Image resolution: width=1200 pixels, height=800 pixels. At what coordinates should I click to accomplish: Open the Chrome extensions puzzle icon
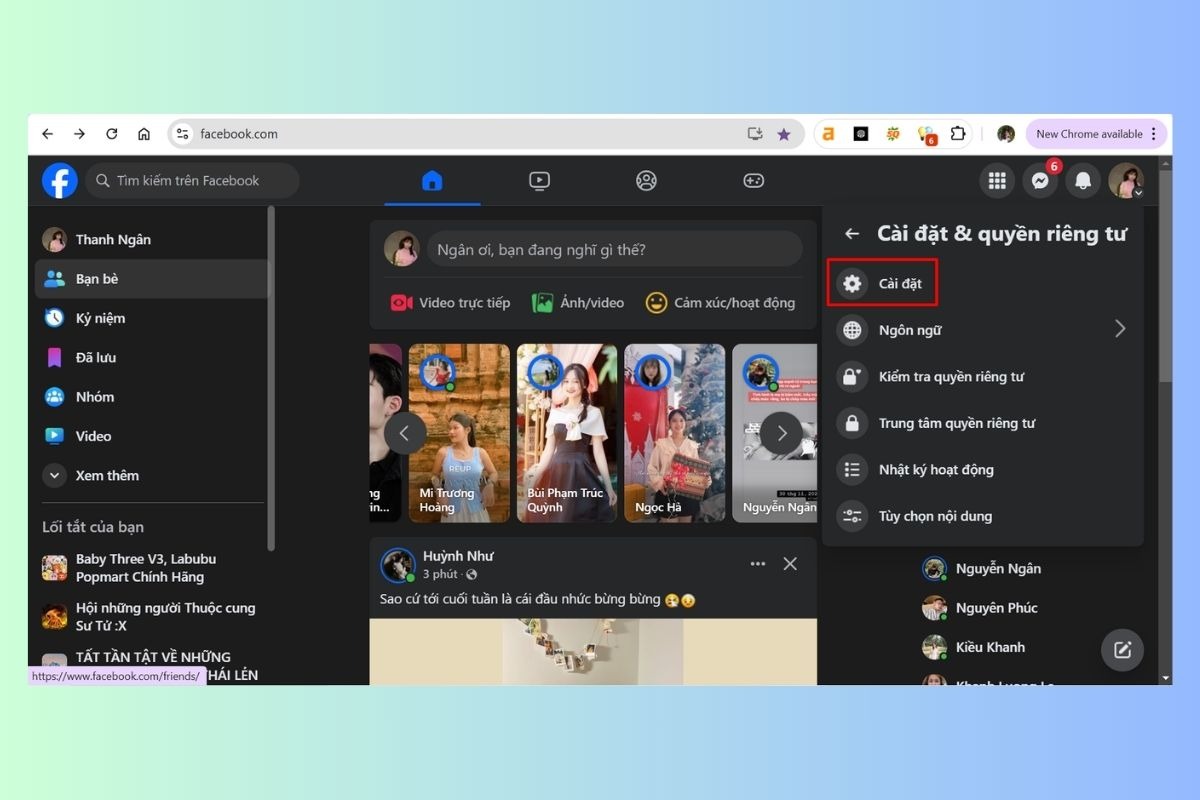(x=958, y=134)
